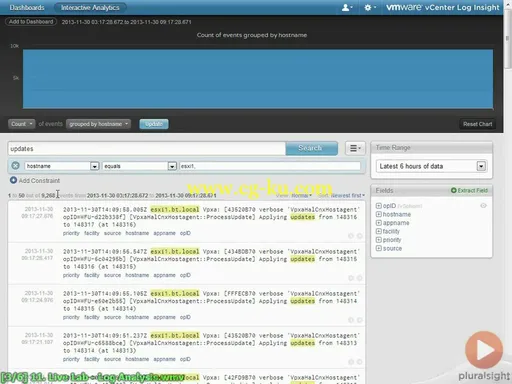The height and width of the screenshot is (384, 512).
Task: Expand the source field in Fields panel
Action: tap(379, 248)
